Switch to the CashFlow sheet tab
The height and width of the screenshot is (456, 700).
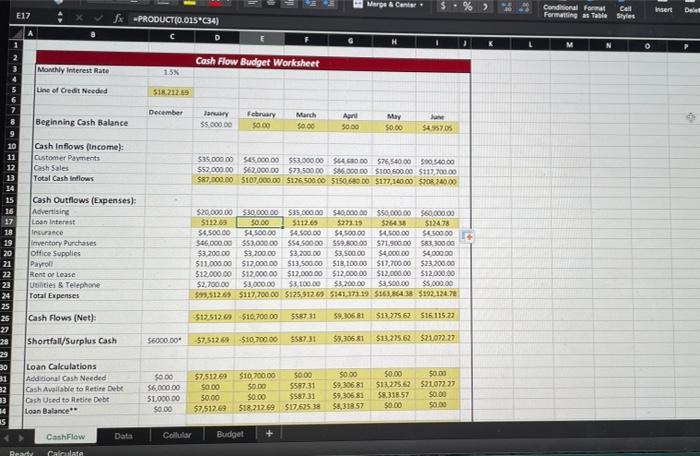click(66, 436)
